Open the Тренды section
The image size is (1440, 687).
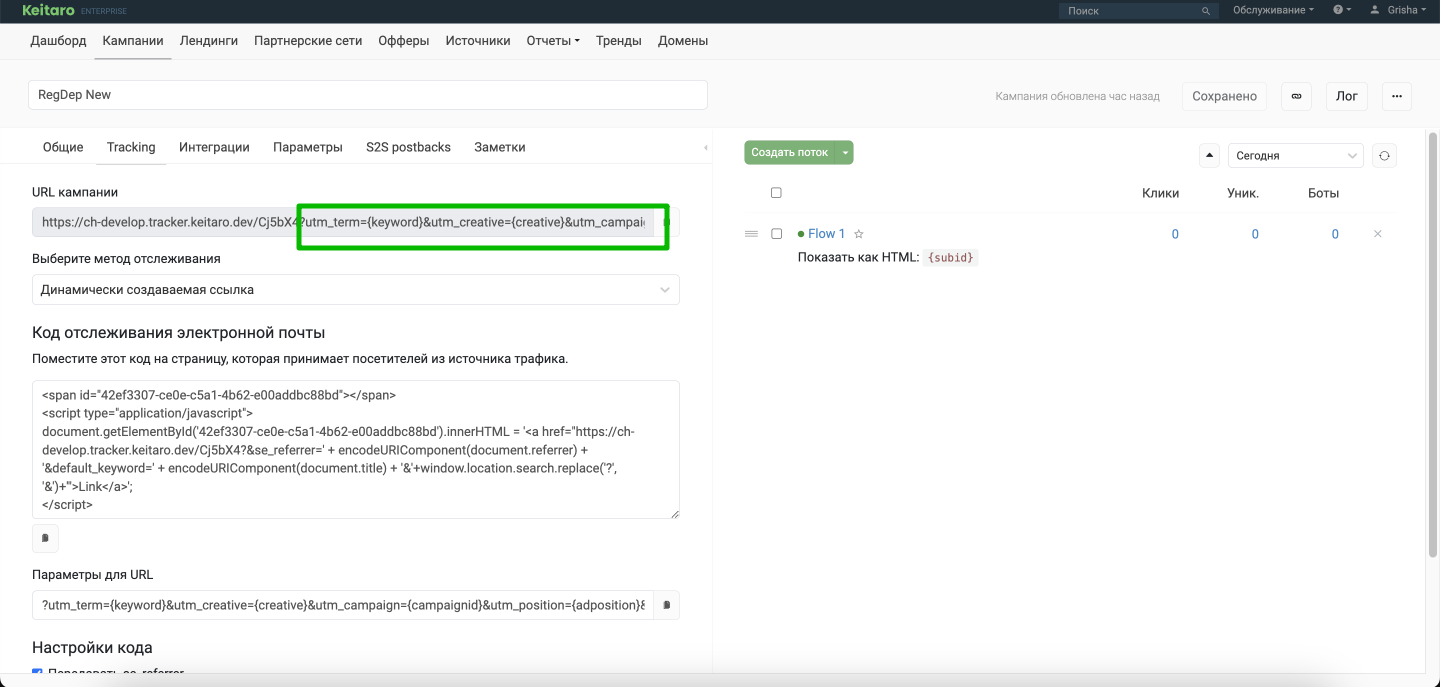(619, 41)
